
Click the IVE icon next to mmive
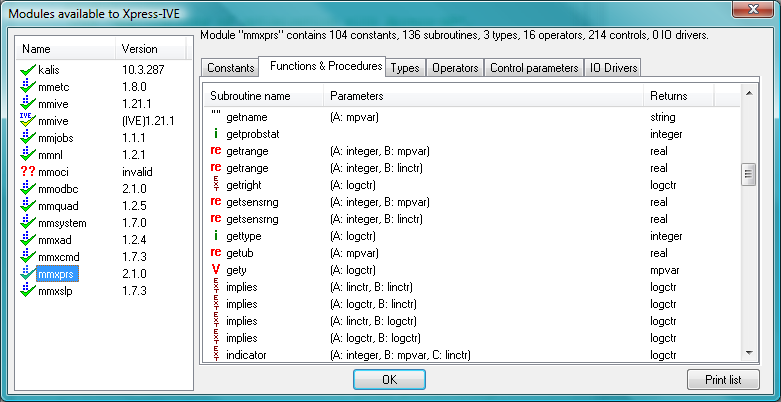(x=28, y=121)
